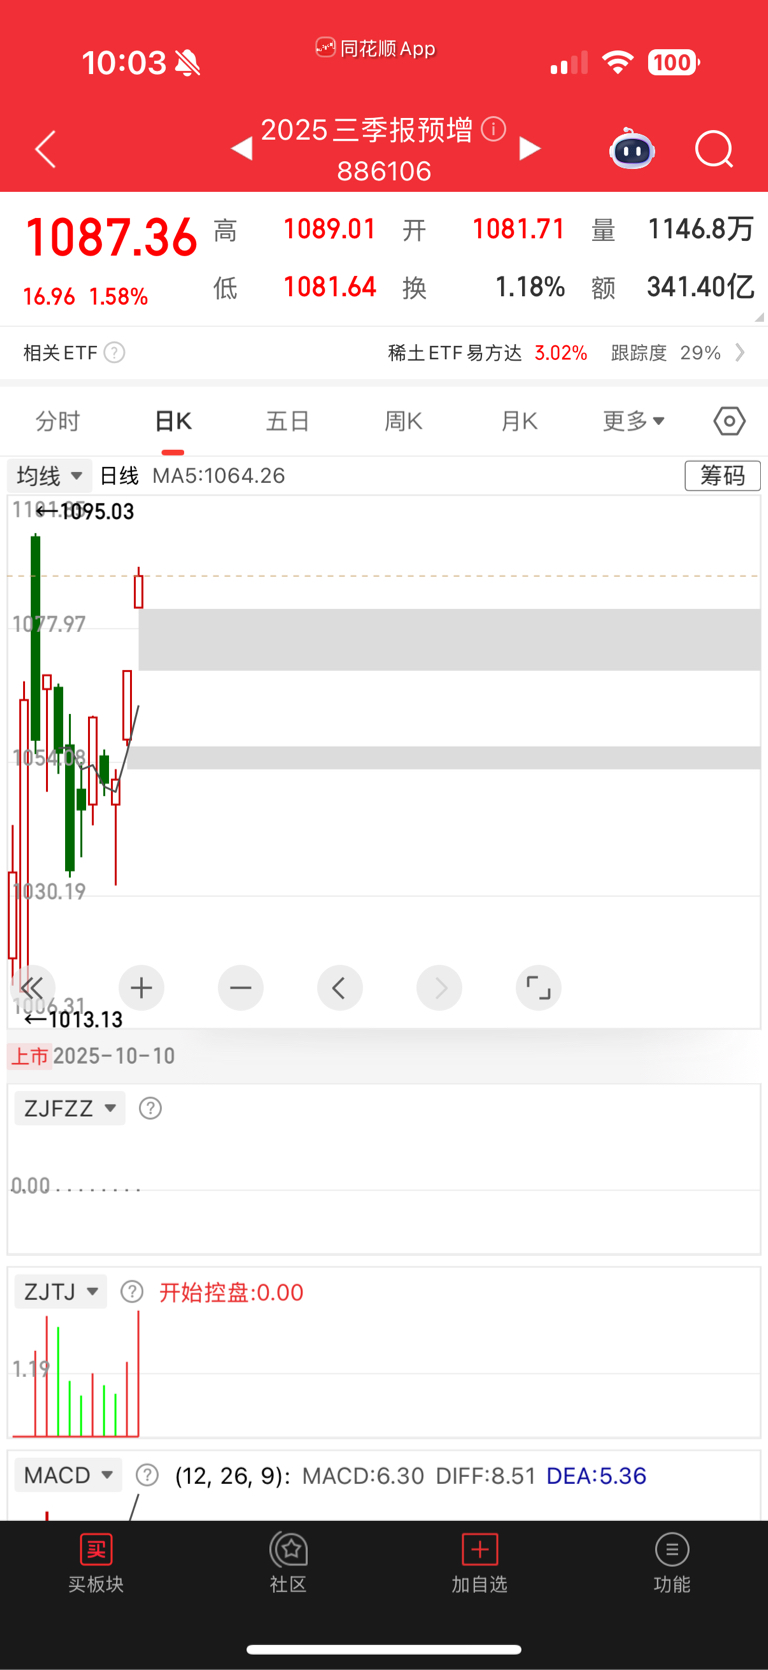Open the AI robot assistant icon
Image resolution: width=768 pixels, height=1670 pixels.
[632, 150]
